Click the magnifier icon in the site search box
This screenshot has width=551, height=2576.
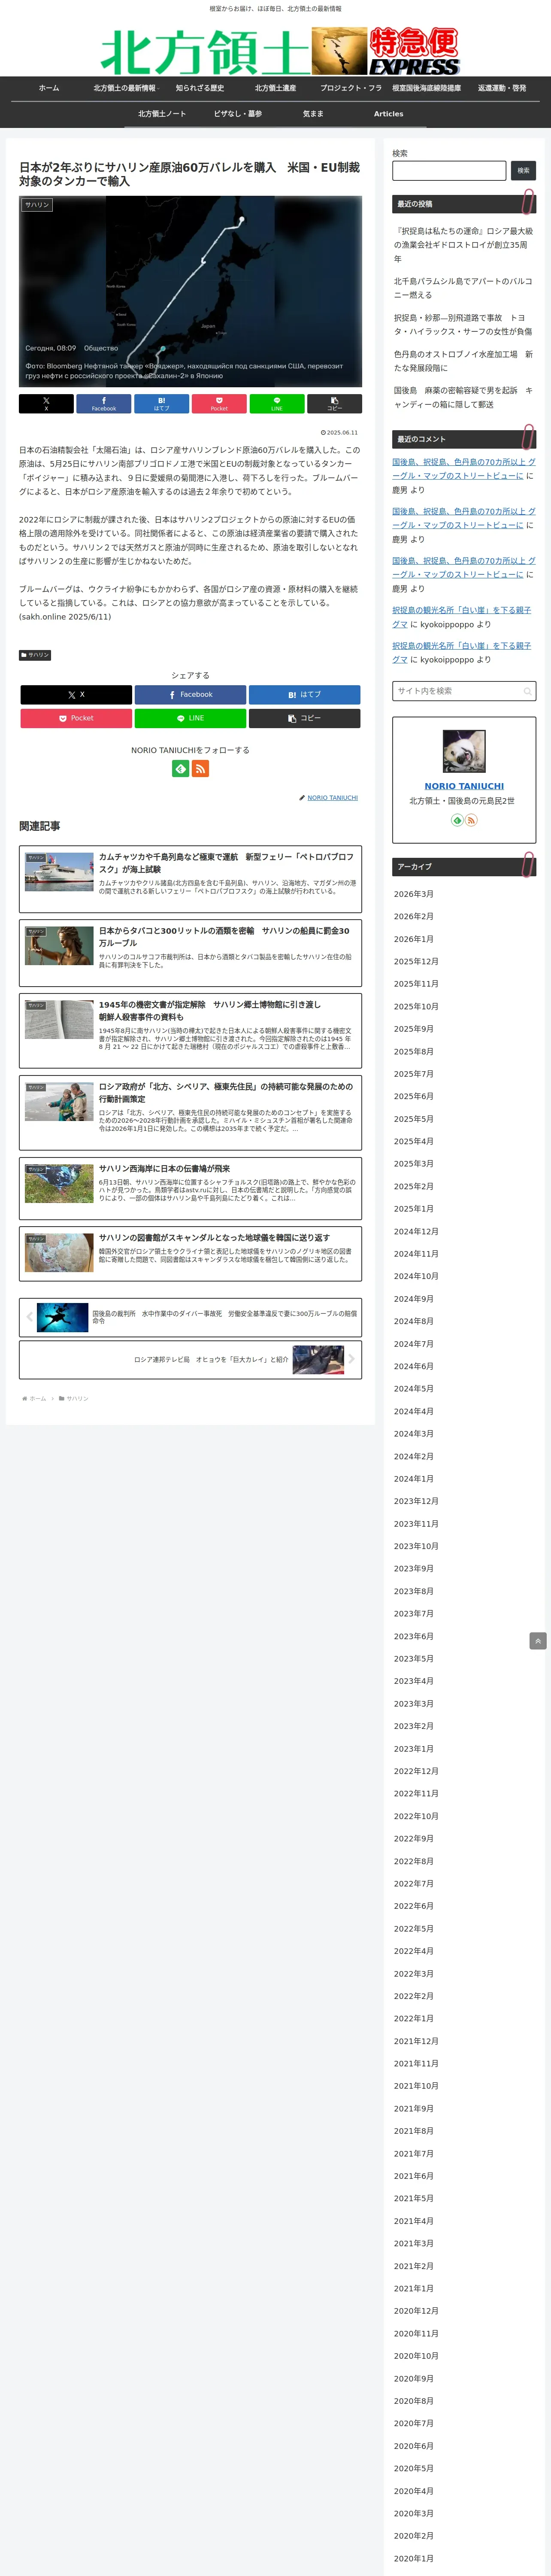[527, 691]
